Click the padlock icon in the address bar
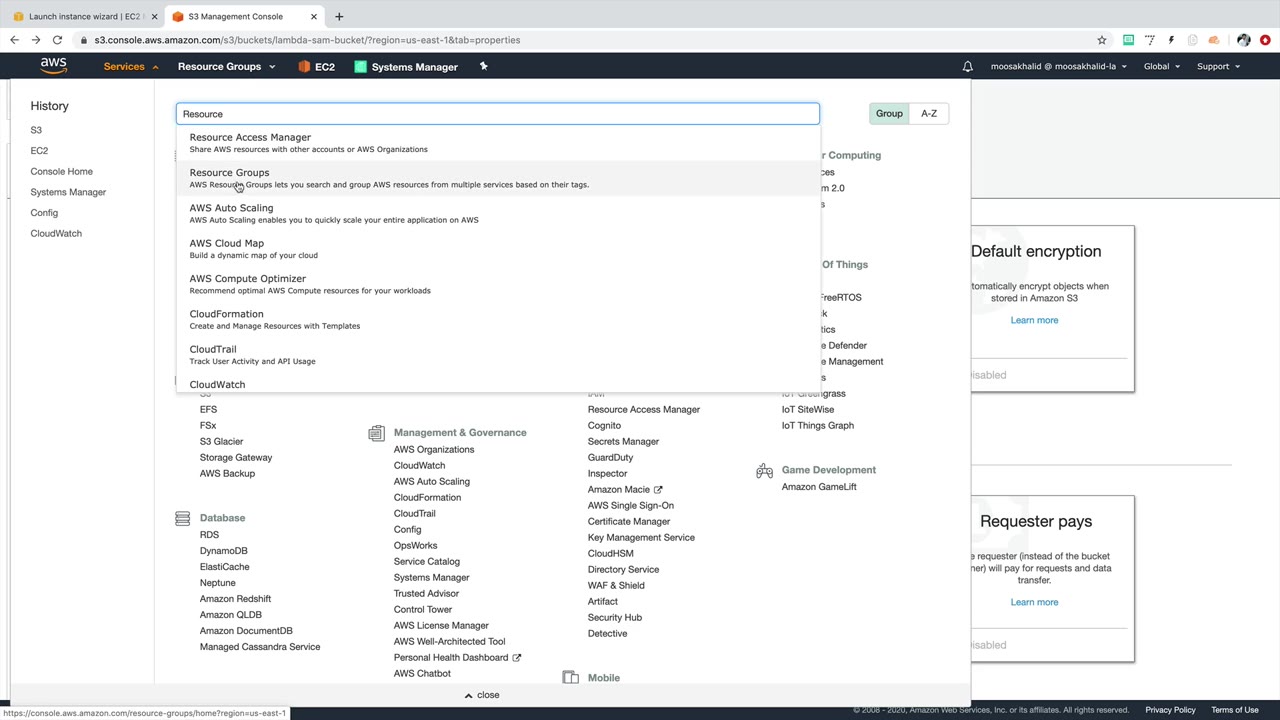 pyautogui.click(x=86, y=40)
